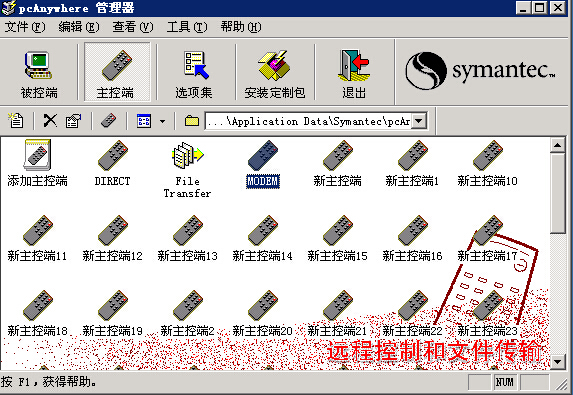Select the 新主控端16 item
This screenshot has width=573, height=395.
[x=413, y=239]
